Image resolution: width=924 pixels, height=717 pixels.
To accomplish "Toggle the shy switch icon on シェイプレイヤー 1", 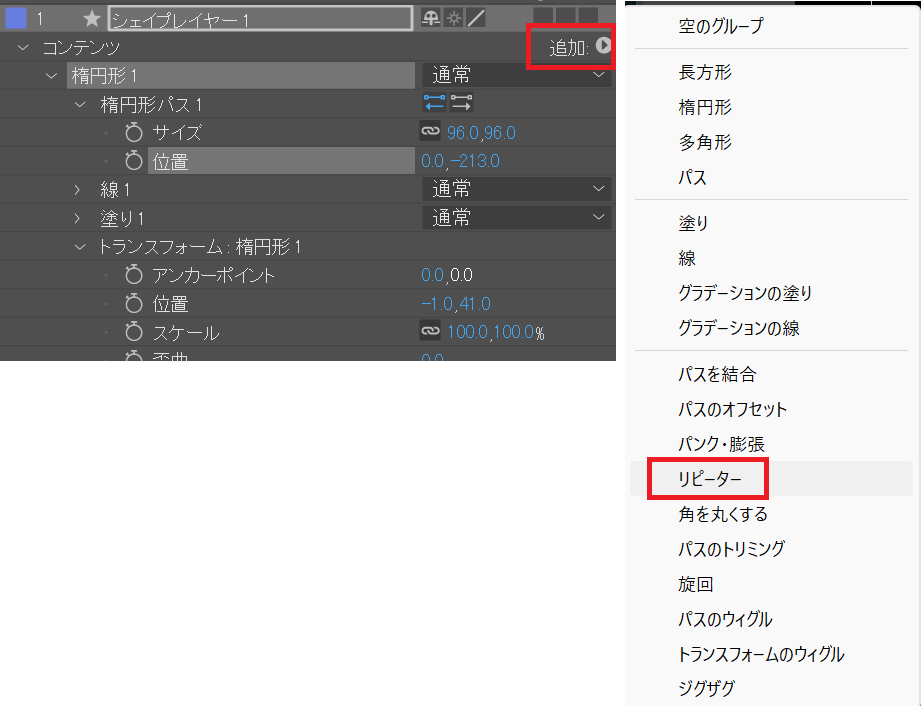I will pyautogui.click(x=431, y=18).
